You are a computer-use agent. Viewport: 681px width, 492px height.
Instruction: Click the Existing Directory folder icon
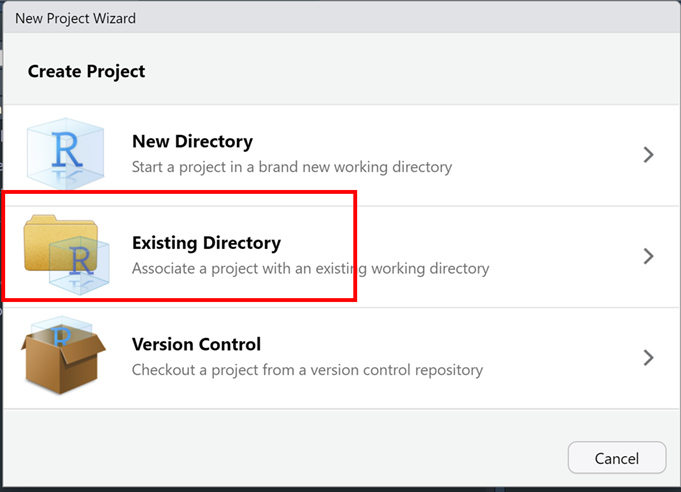[48, 240]
